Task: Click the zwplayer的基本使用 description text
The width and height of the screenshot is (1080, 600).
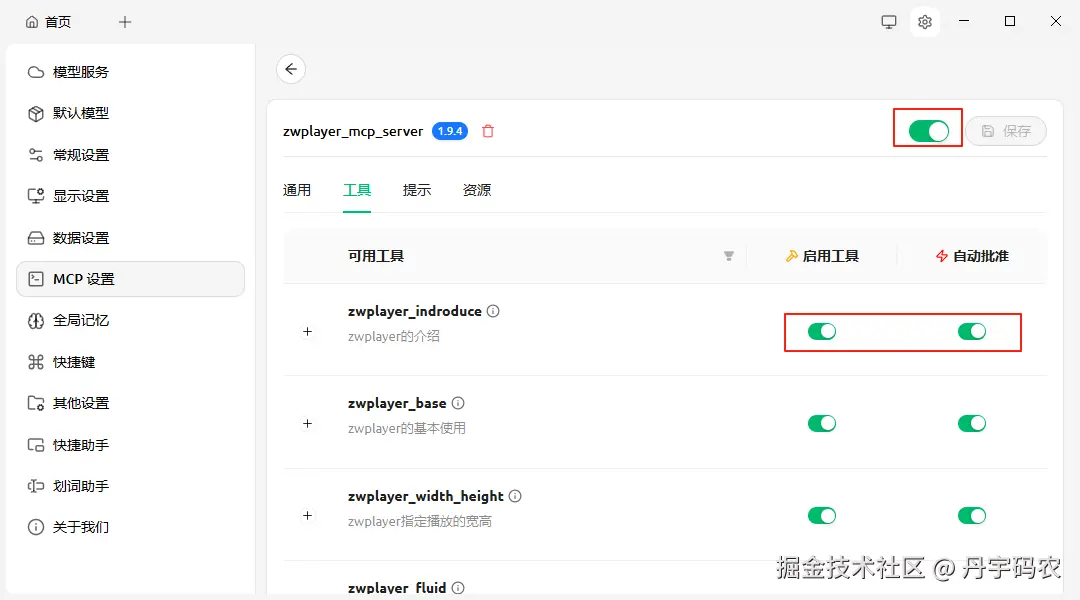Action: click(x=406, y=428)
